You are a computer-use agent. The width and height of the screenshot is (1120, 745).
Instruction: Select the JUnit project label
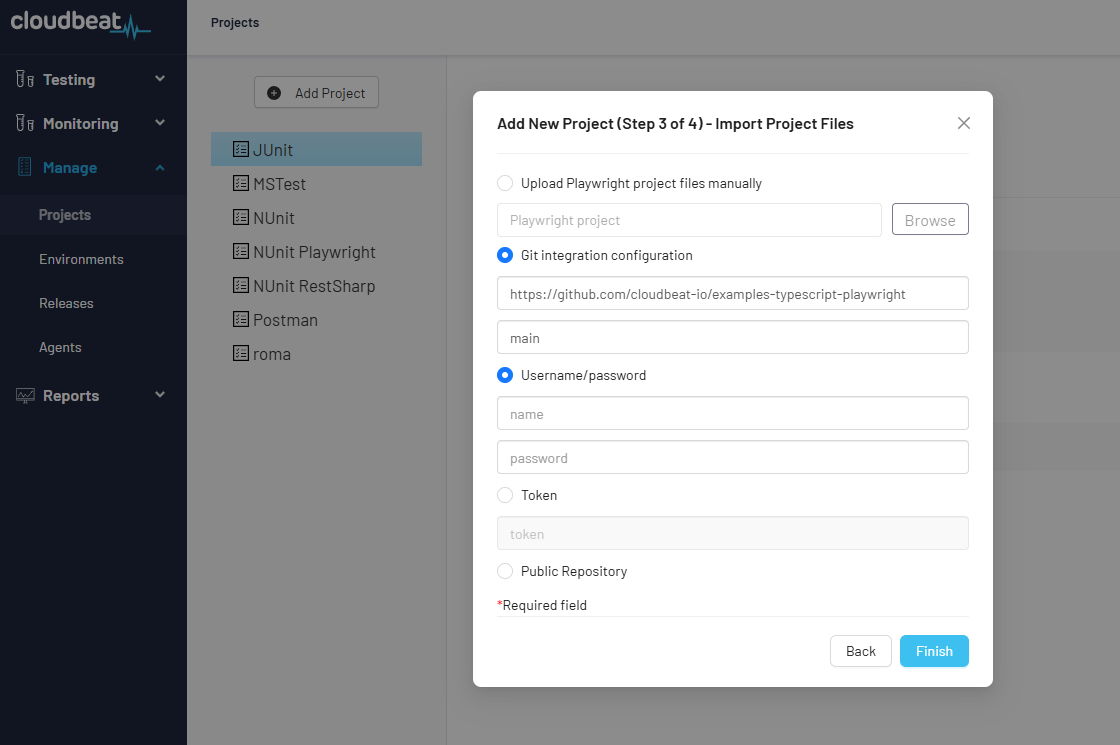[x=273, y=150]
